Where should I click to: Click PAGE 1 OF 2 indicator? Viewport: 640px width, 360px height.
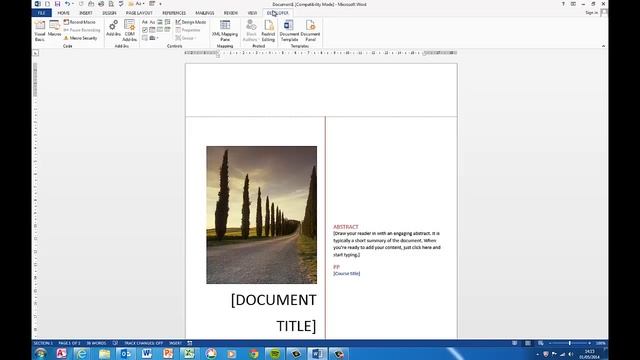pyautogui.click(x=69, y=343)
